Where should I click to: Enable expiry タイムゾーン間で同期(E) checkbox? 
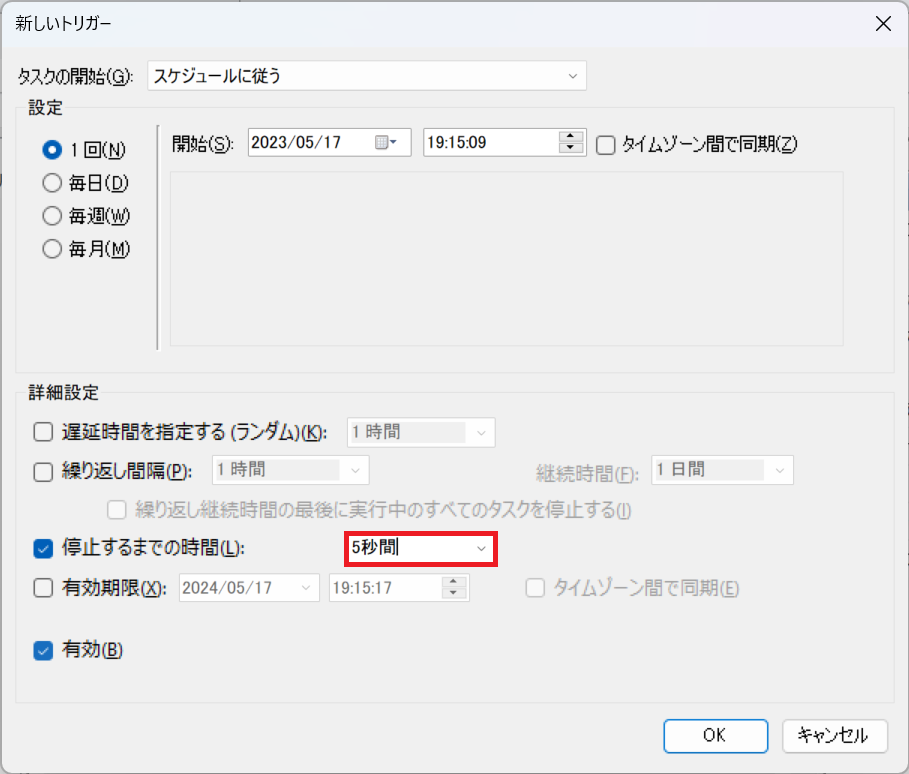[x=535, y=588]
